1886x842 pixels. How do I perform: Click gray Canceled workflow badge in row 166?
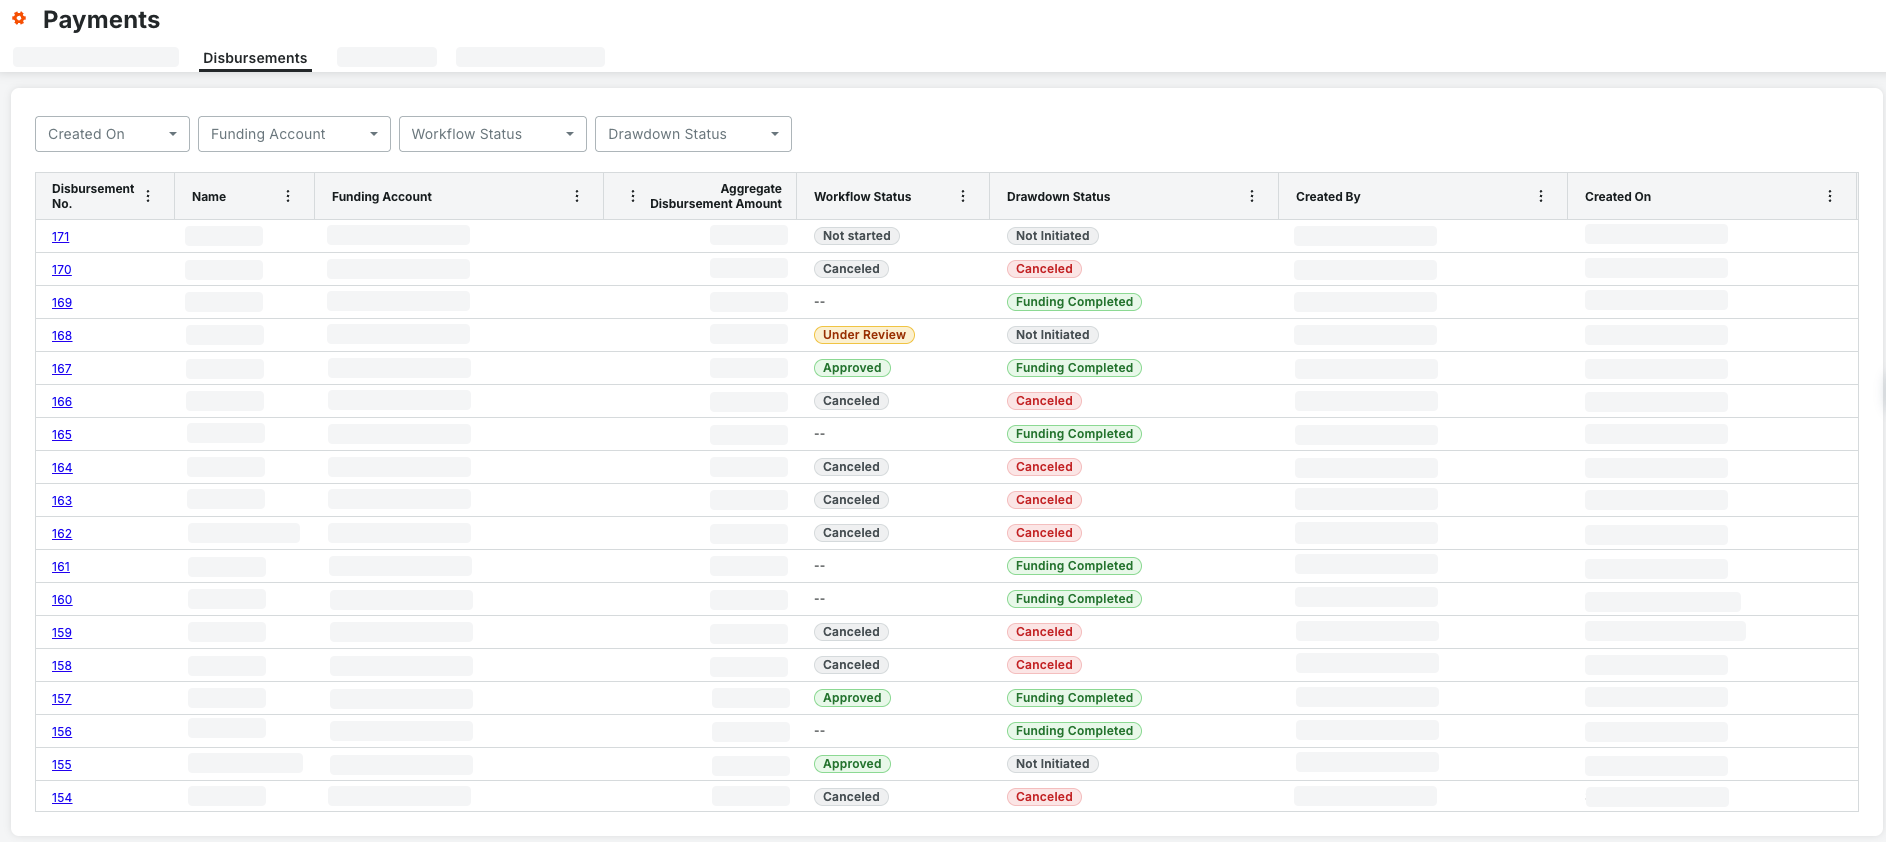click(851, 401)
